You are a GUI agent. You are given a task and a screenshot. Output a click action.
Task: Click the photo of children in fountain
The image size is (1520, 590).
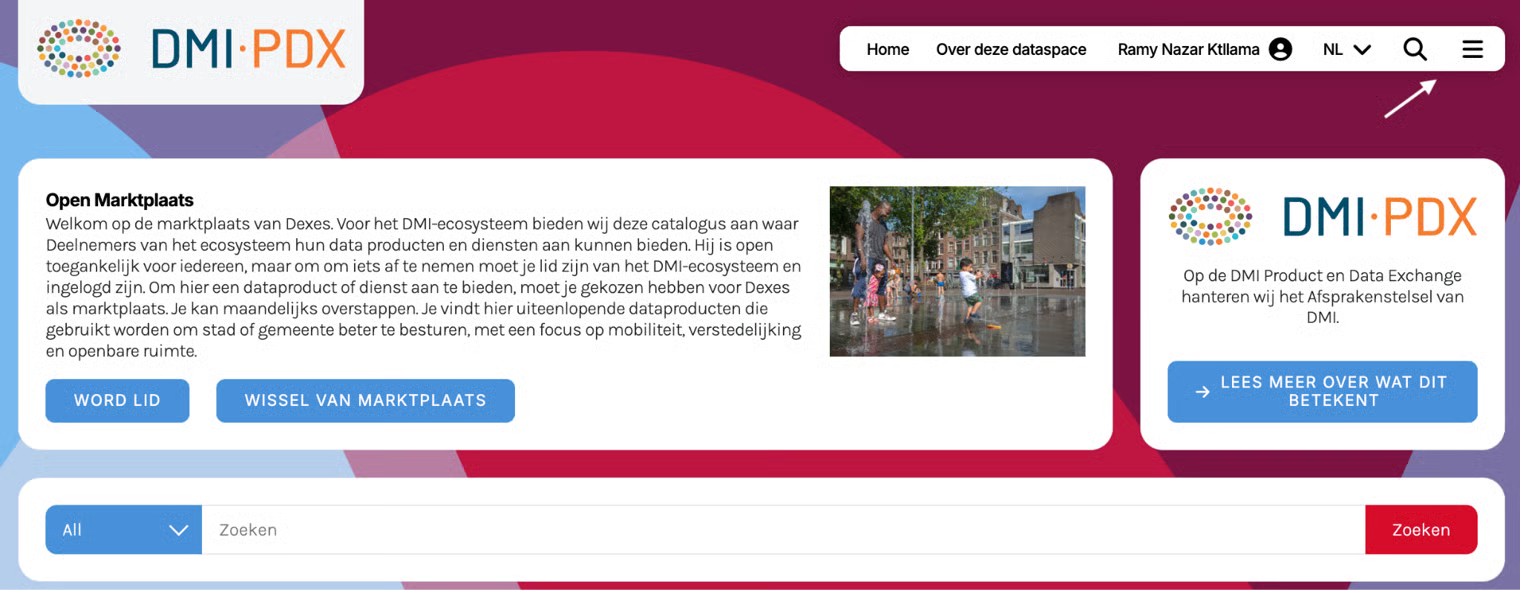coord(957,271)
